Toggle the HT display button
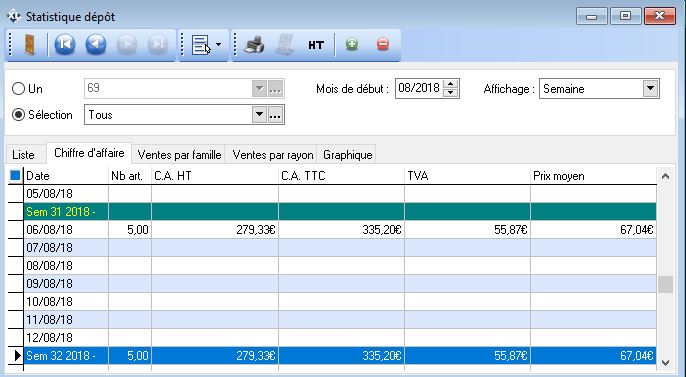 (x=315, y=45)
